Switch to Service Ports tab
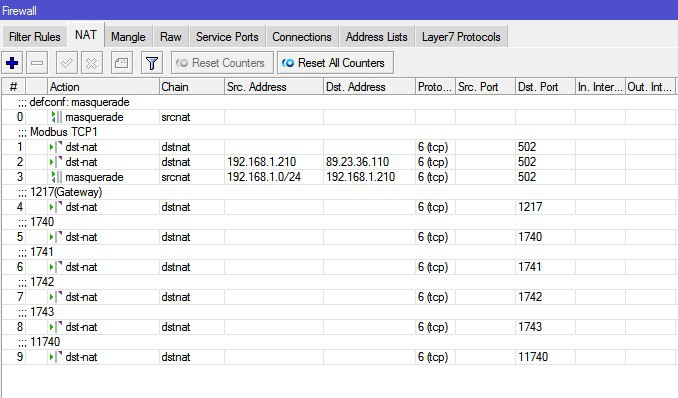678x398 pixels. [x=227, y=37]
